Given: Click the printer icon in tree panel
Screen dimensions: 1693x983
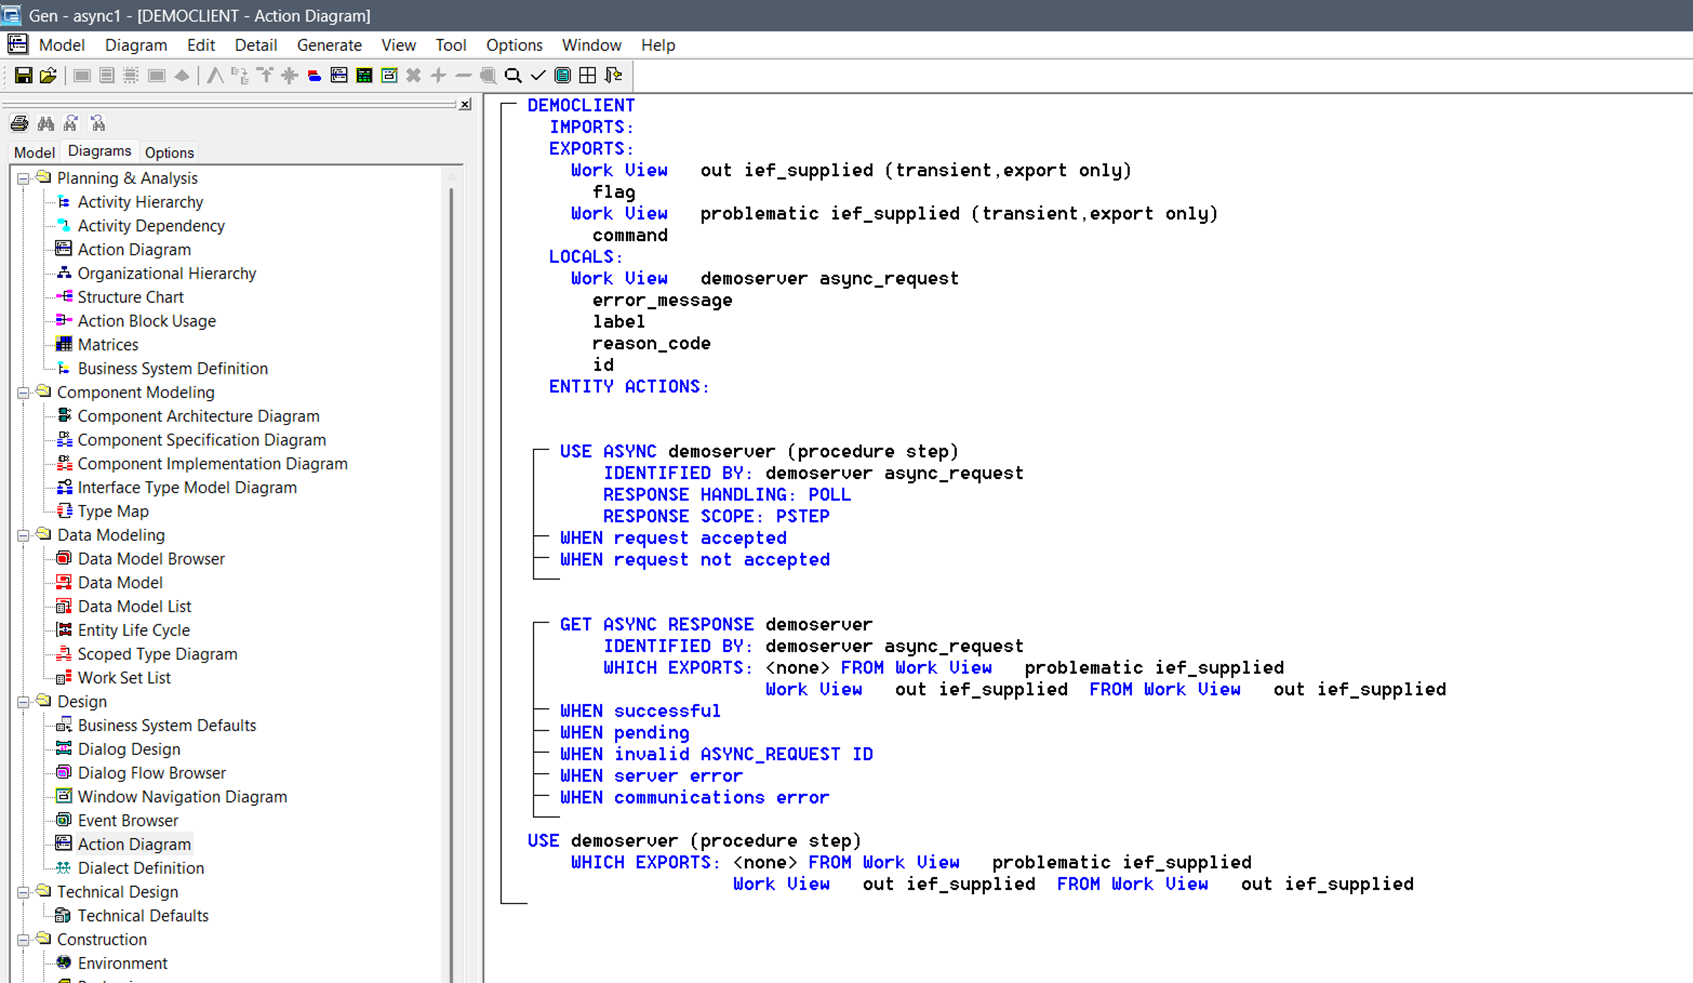Looking at the screenshot, I should 19,123.
